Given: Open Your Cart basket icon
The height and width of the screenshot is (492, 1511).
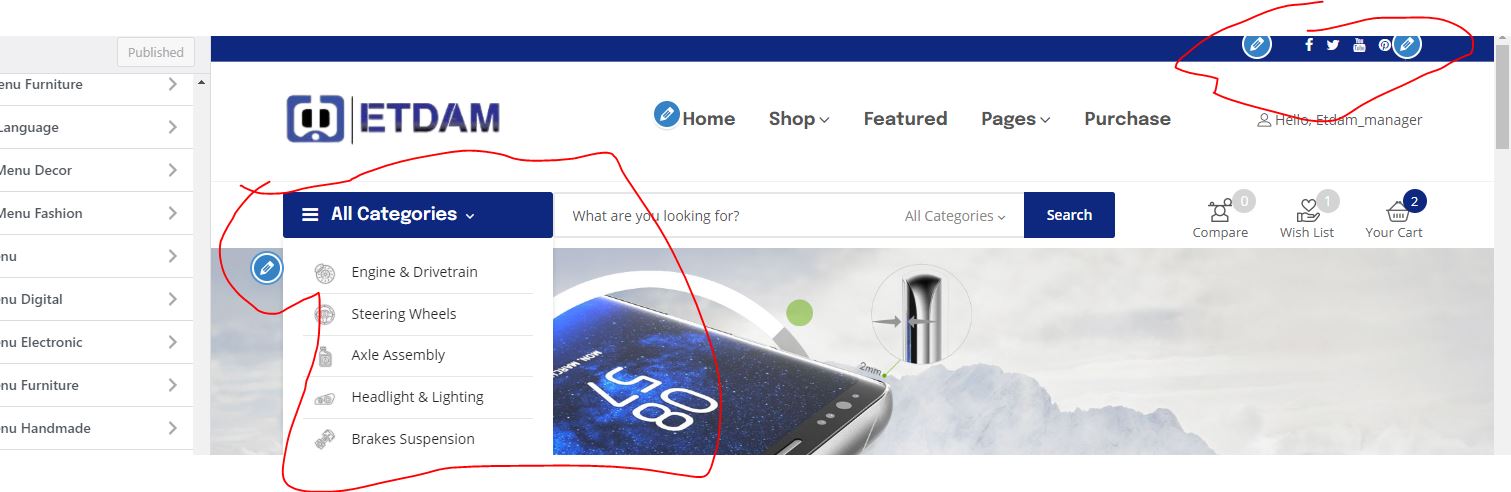Looking at the screenshot, I should pyautogui.click(x=1397, y=211).
